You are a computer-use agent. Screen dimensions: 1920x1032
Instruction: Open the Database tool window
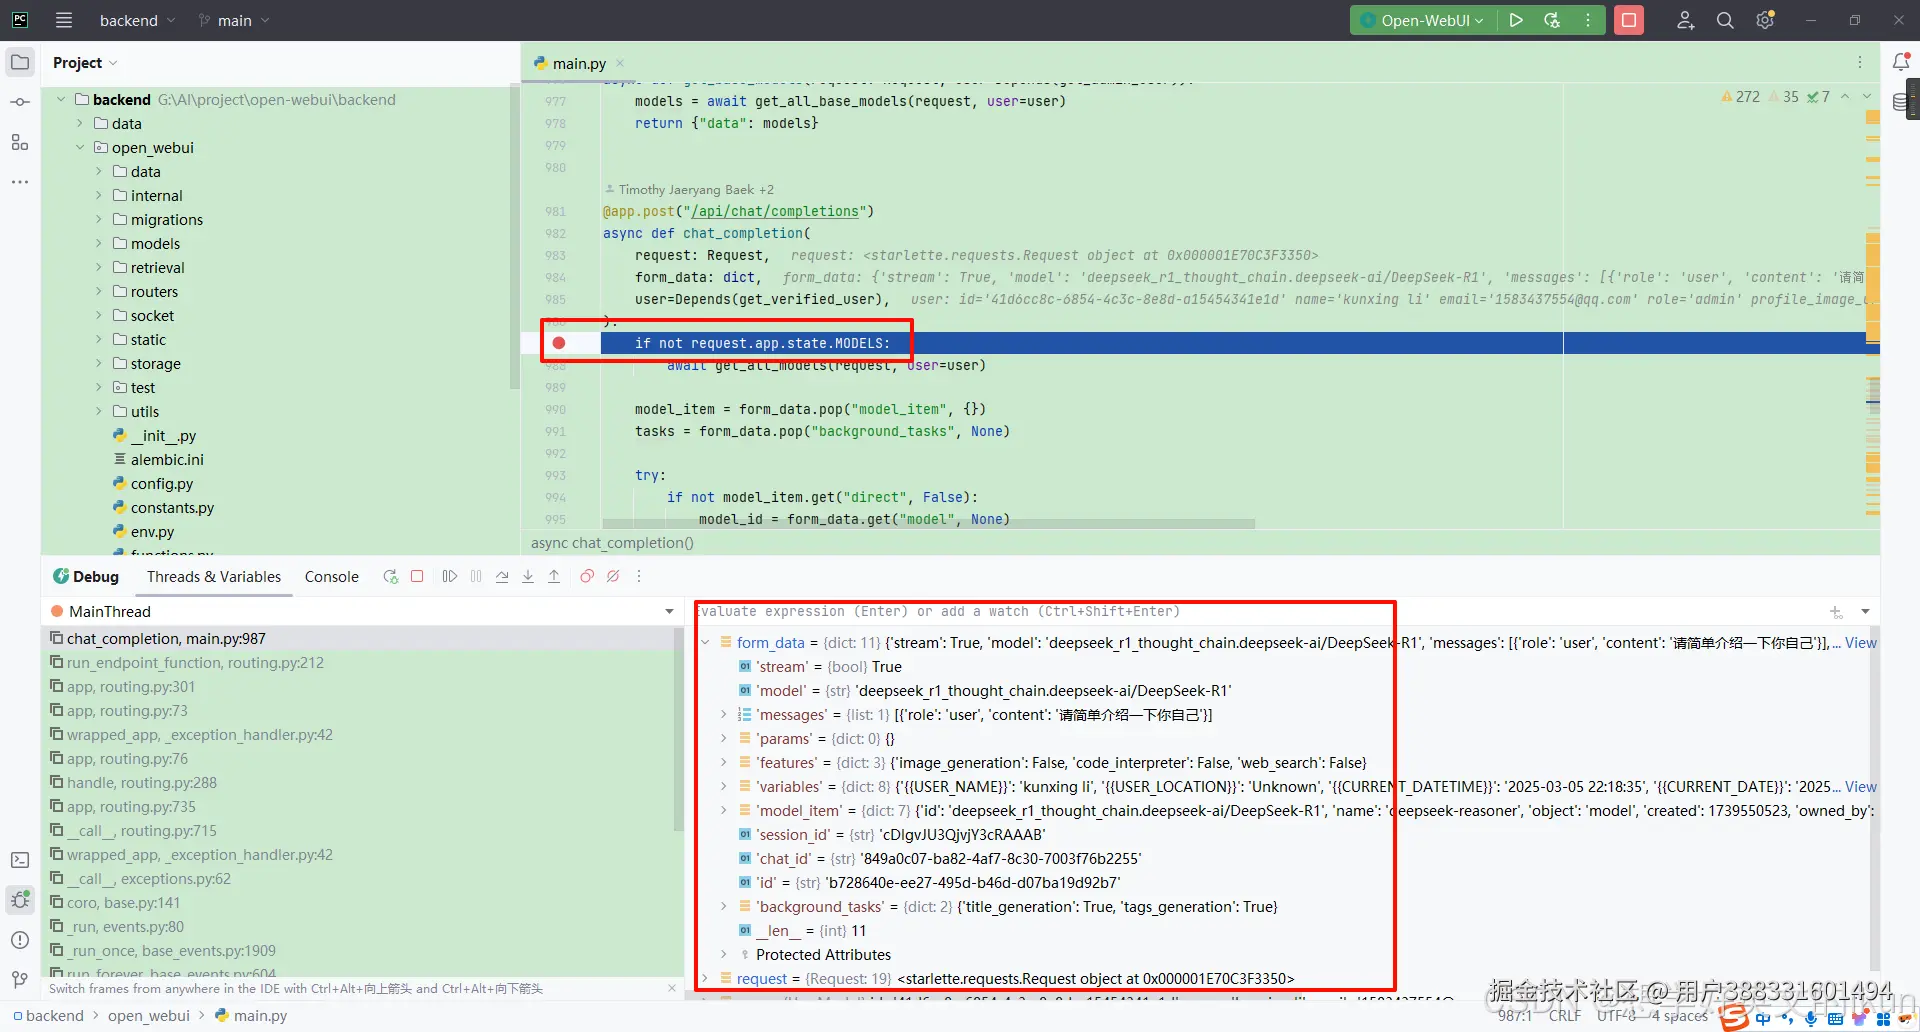coord(1900,102)
